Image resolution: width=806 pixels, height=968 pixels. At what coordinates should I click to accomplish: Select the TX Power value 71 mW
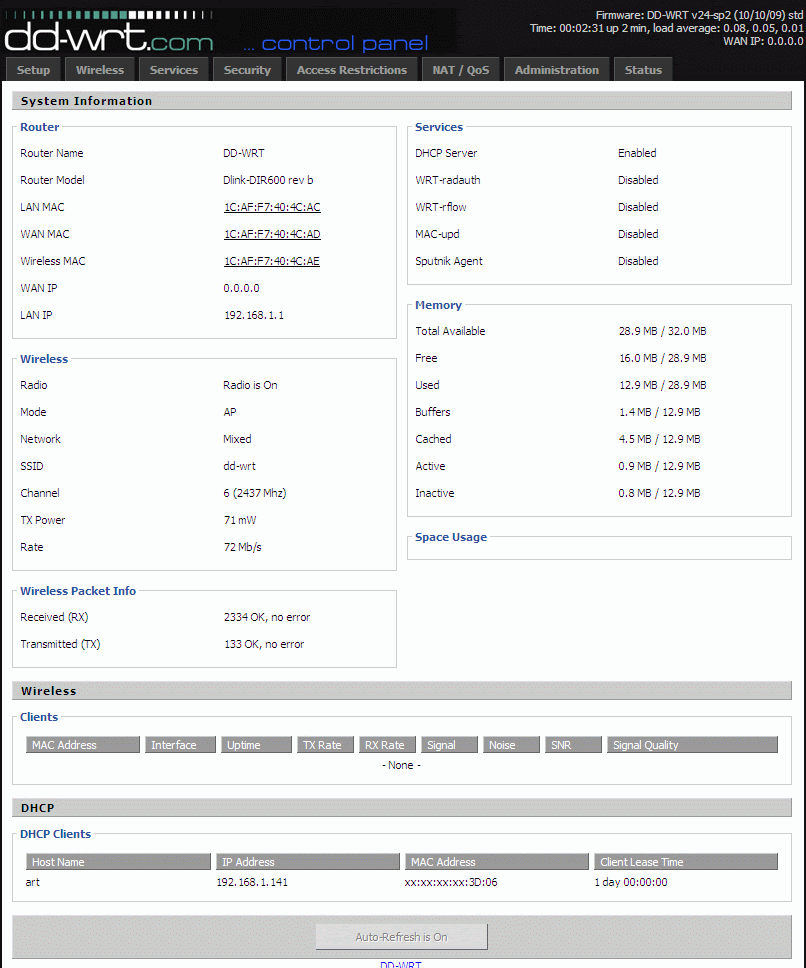coord(240,520)
